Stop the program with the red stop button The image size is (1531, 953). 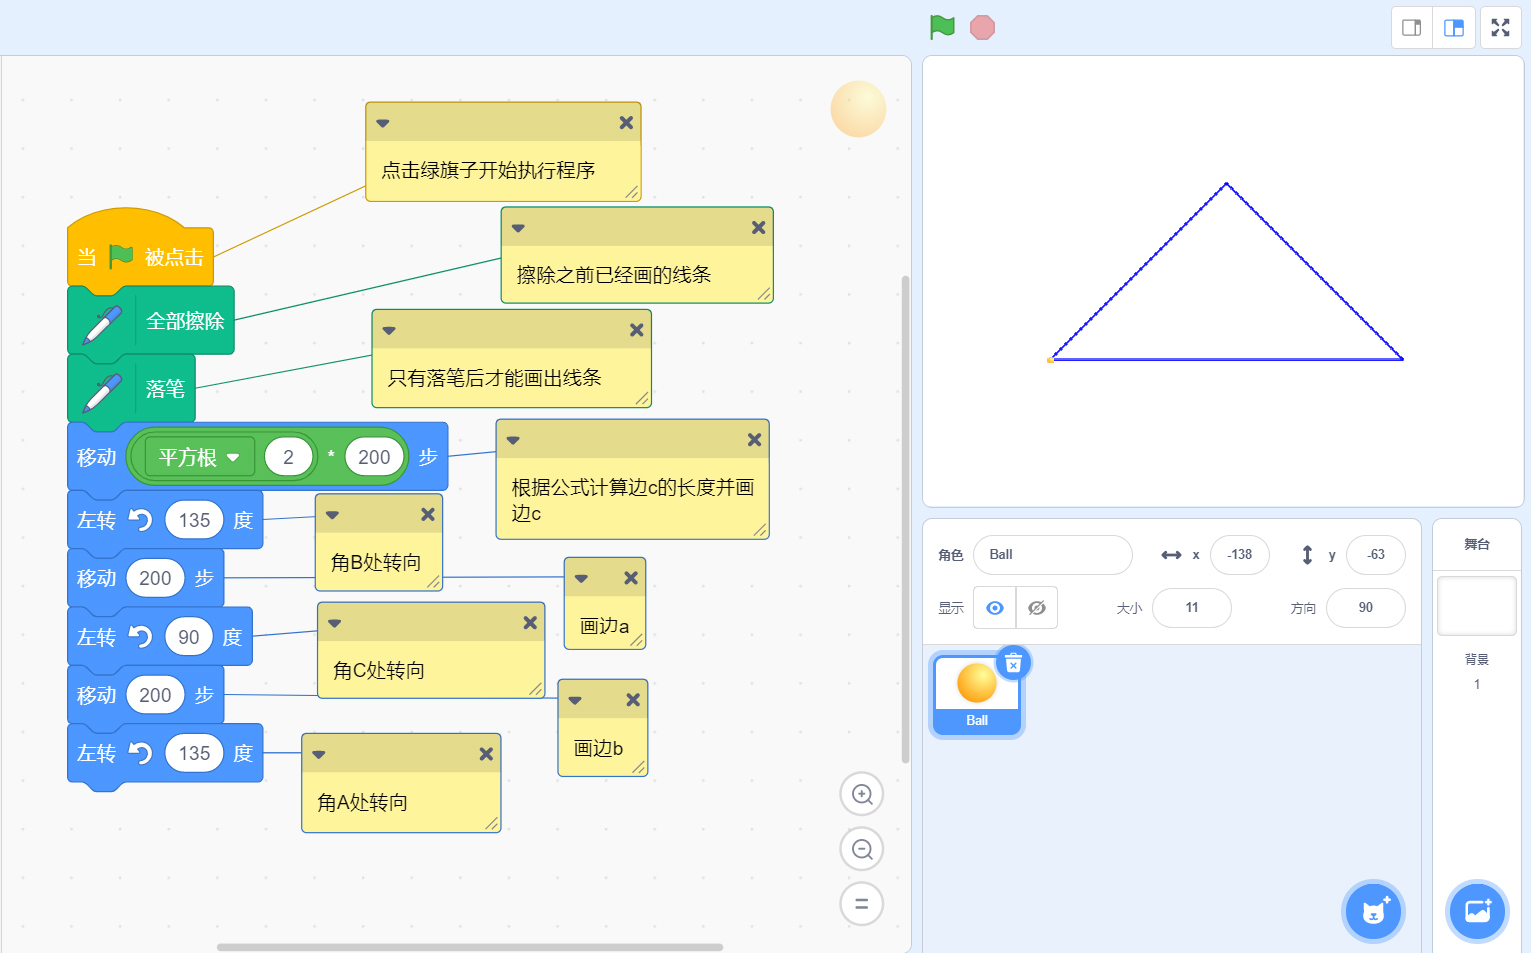(982, 27)
